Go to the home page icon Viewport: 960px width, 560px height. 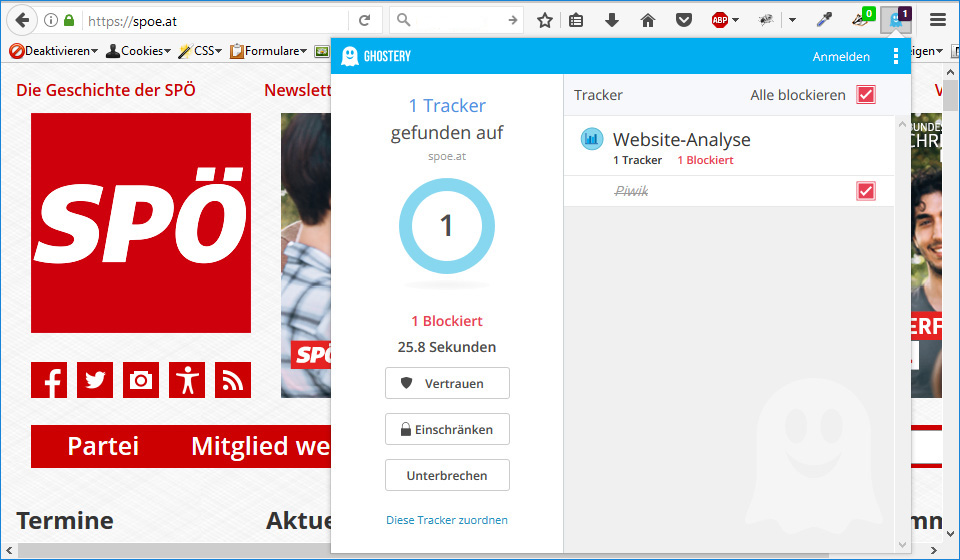click(x=648, y=20)
